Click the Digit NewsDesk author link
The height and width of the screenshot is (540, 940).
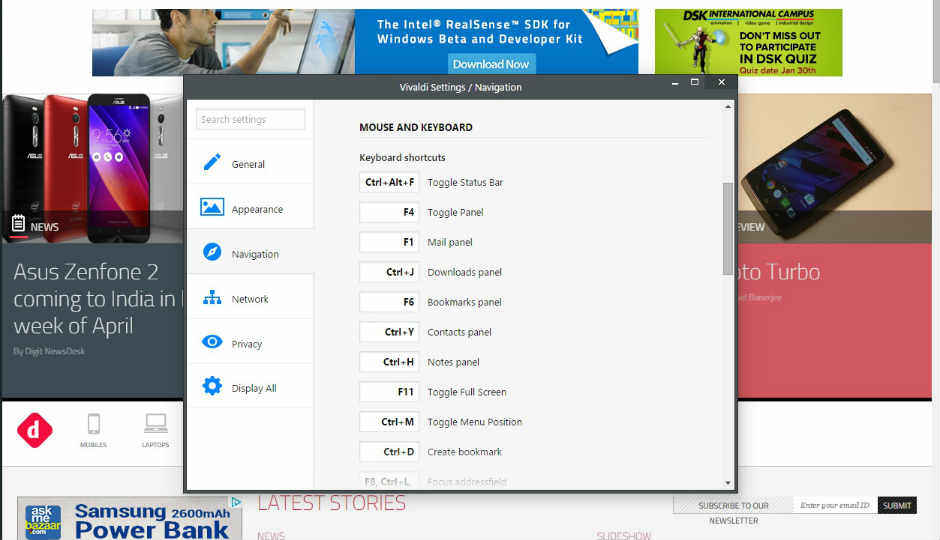(x=49, y=351)
